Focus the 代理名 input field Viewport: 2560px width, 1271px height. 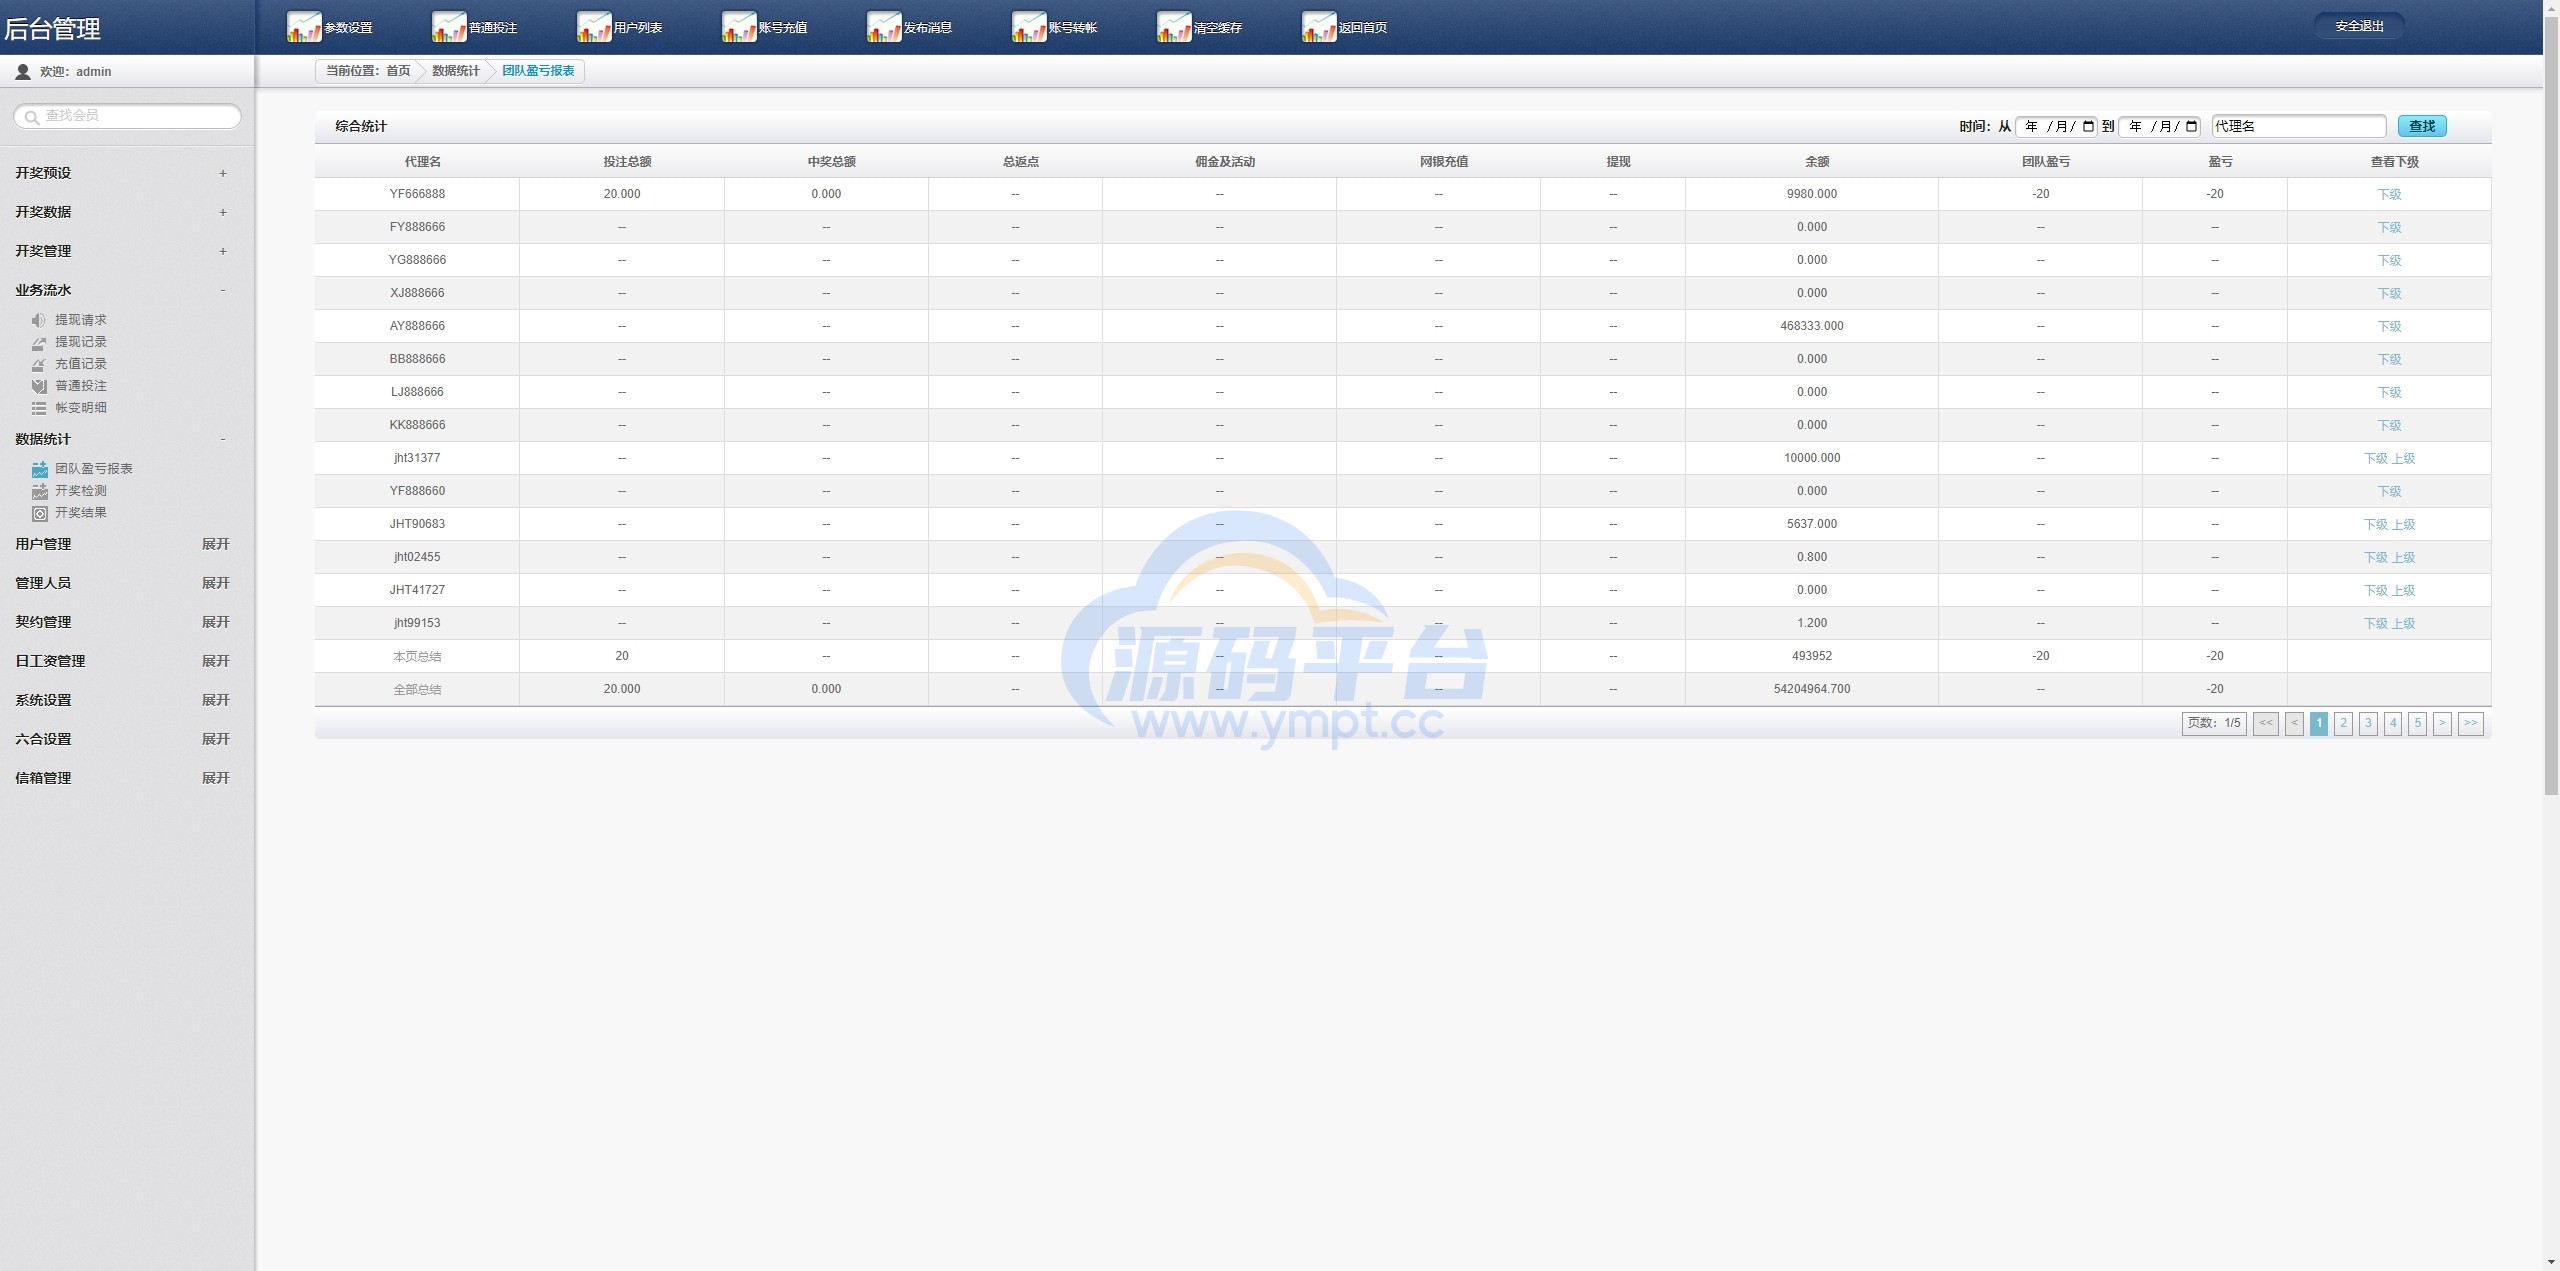2298,126
